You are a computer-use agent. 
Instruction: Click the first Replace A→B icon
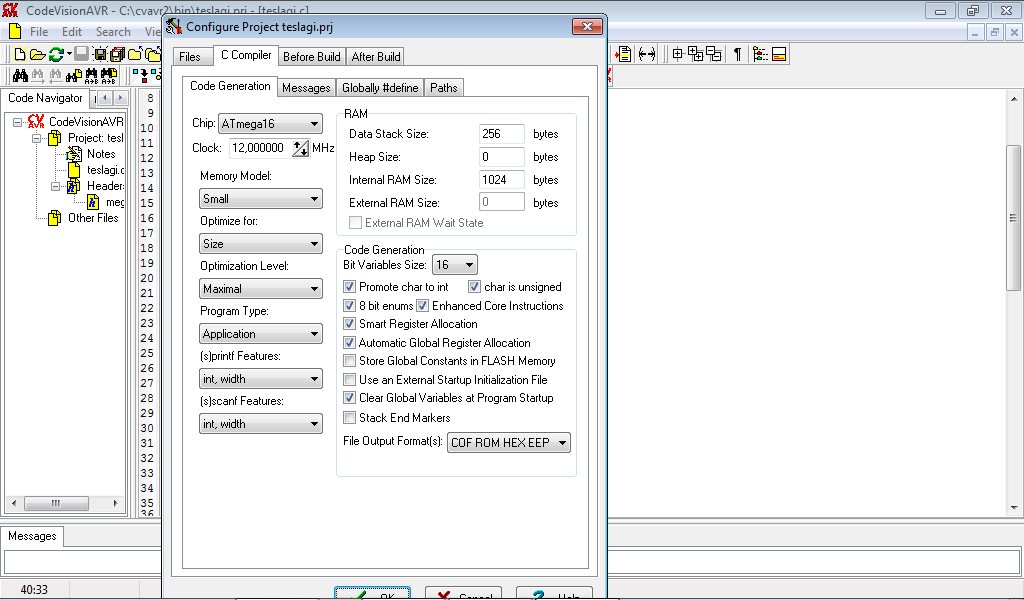pyautogui.click(x=91, y=76)
